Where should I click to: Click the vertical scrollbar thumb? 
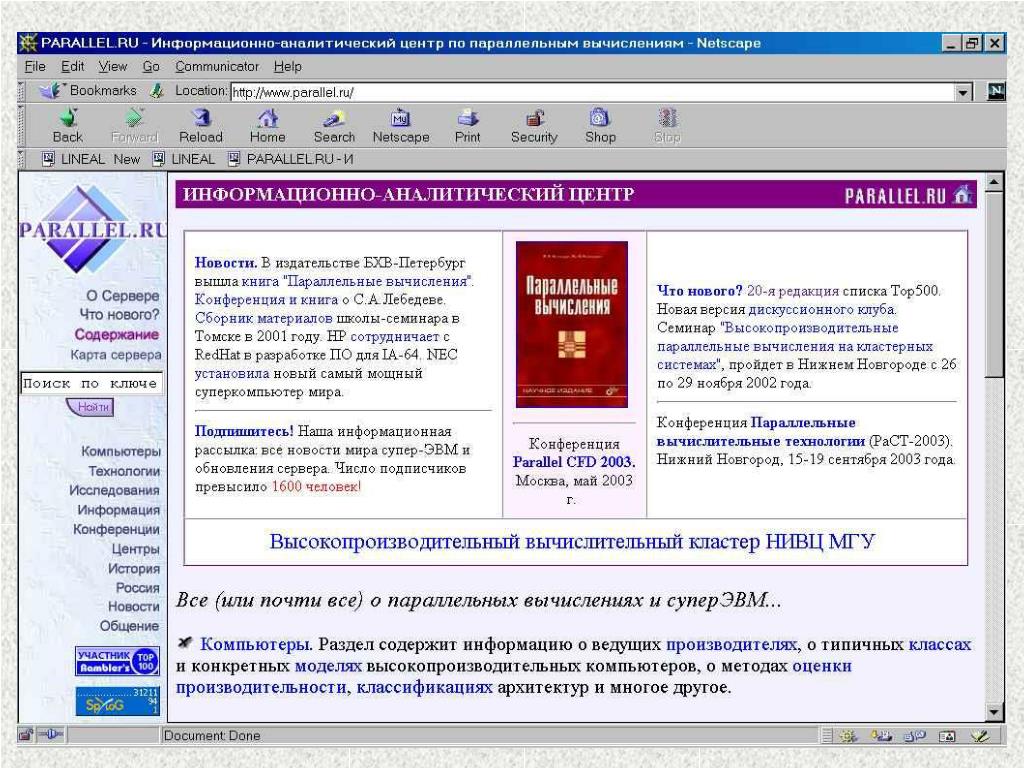994,284
